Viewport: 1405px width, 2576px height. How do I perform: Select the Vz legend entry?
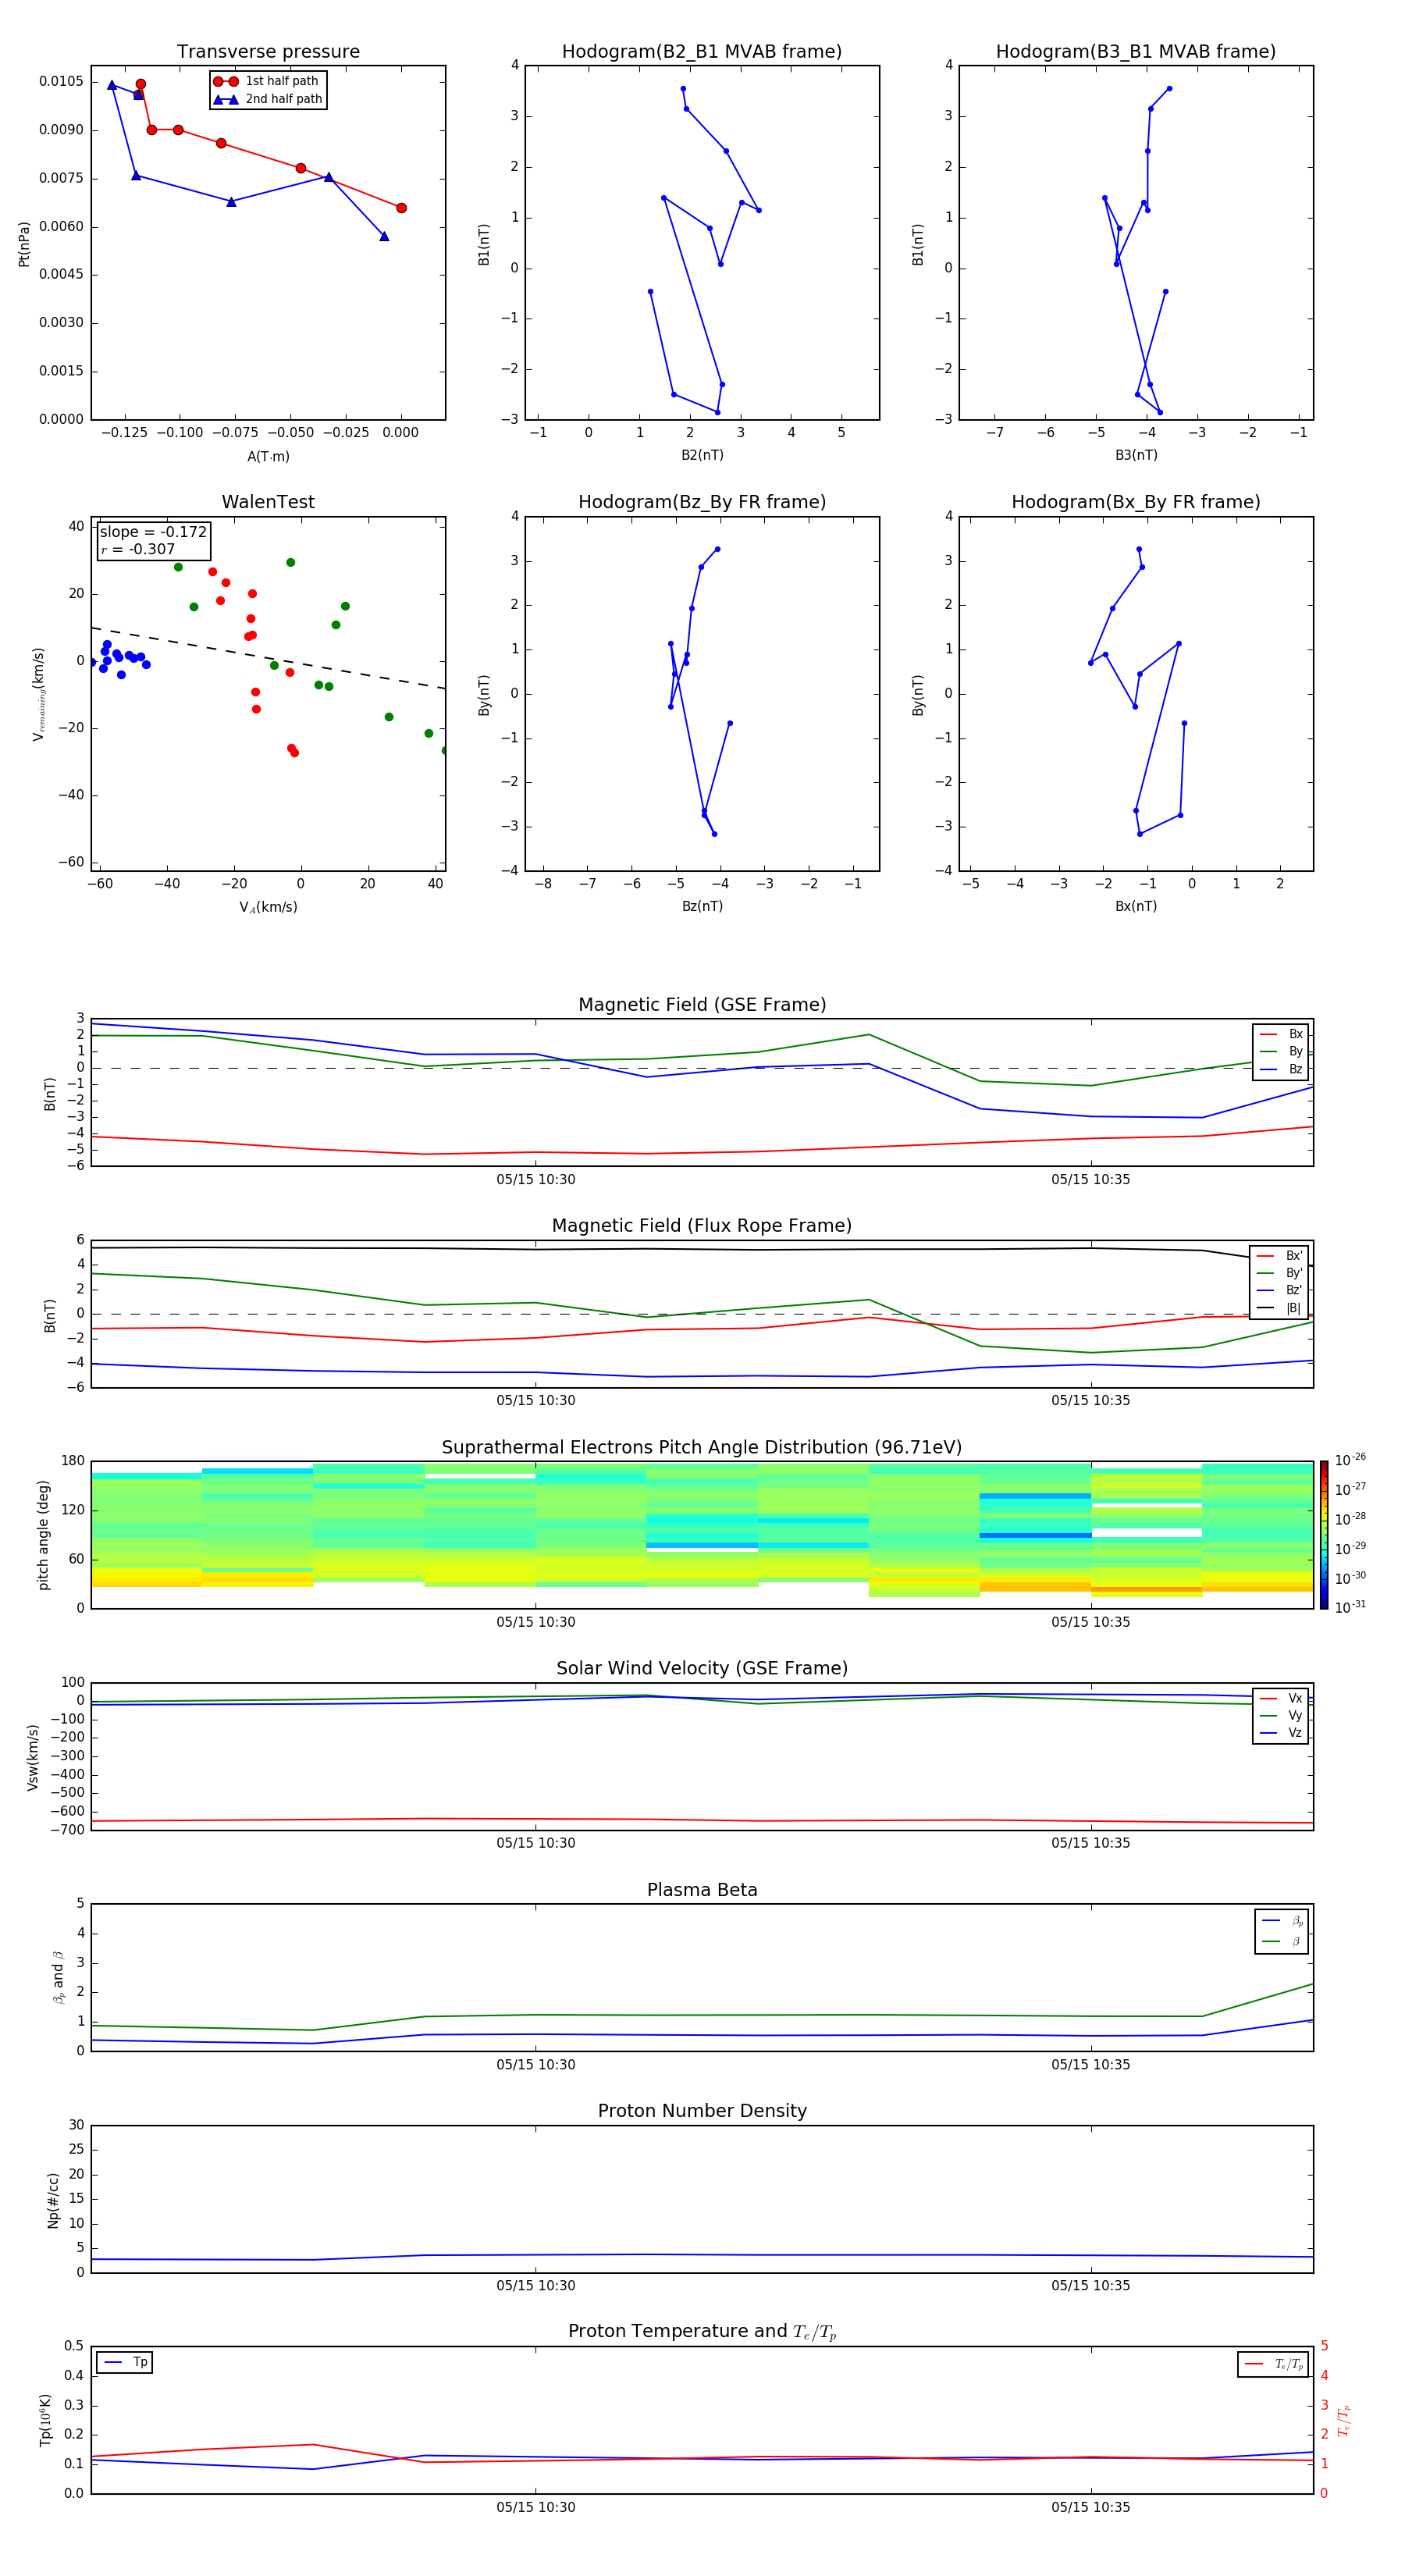click(x=1281, y=1733)
